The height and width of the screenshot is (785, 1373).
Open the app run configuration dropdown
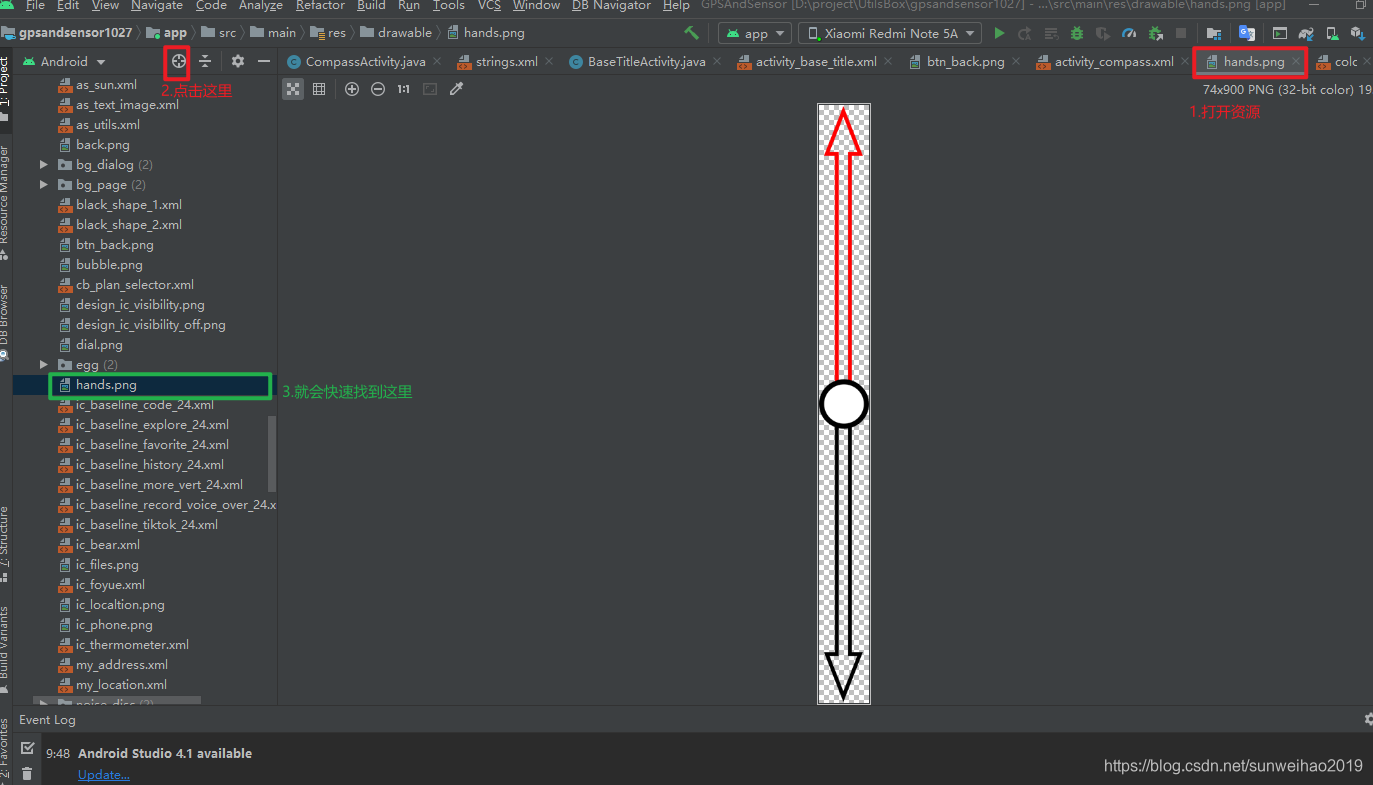[x=755, y=33]
